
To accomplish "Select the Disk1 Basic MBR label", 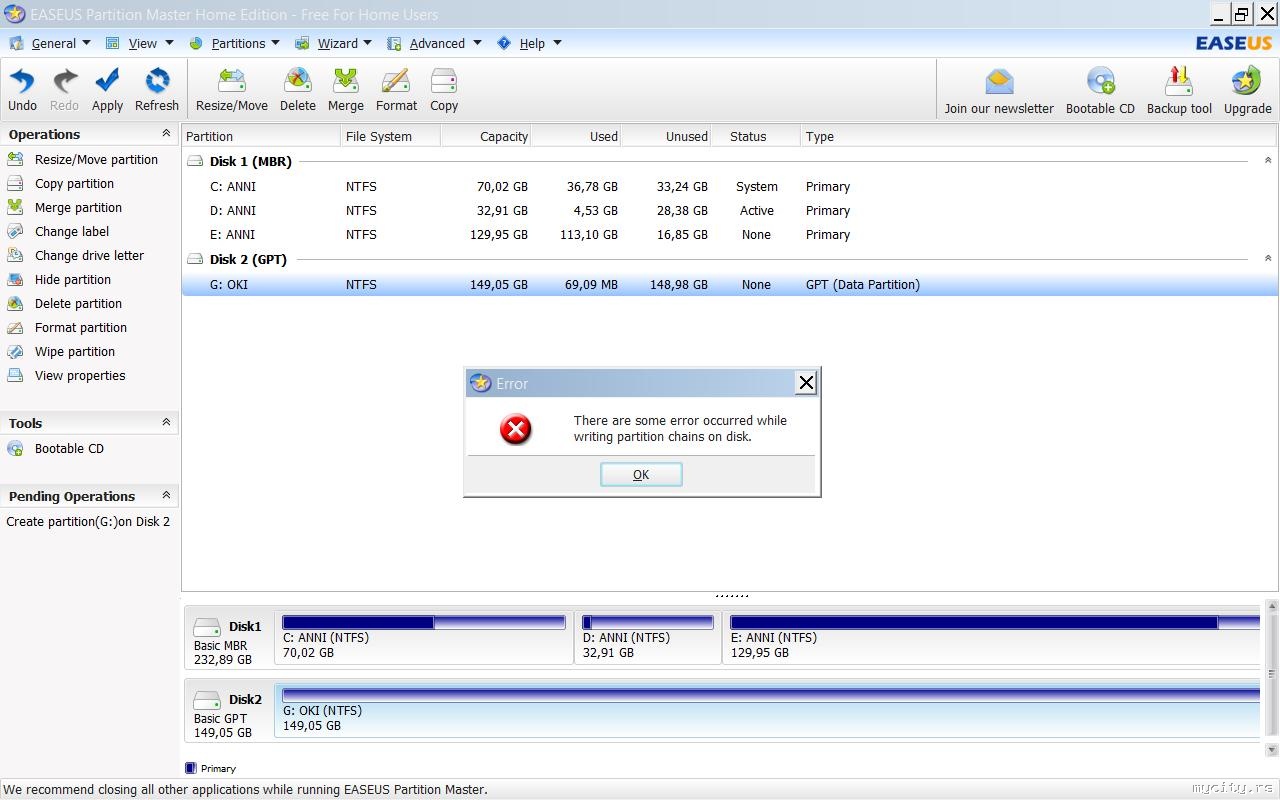I will 228,640.
